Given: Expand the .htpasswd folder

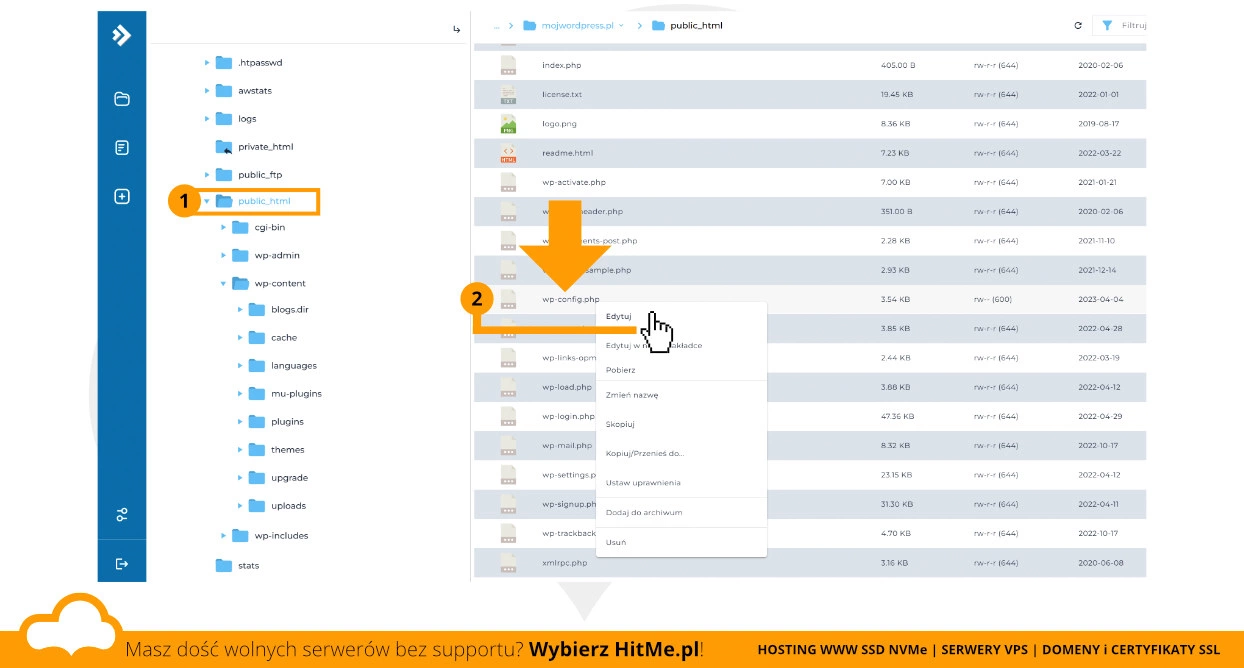Looking at the screenshot, I should pyautogui.click(x=207, y=63).
